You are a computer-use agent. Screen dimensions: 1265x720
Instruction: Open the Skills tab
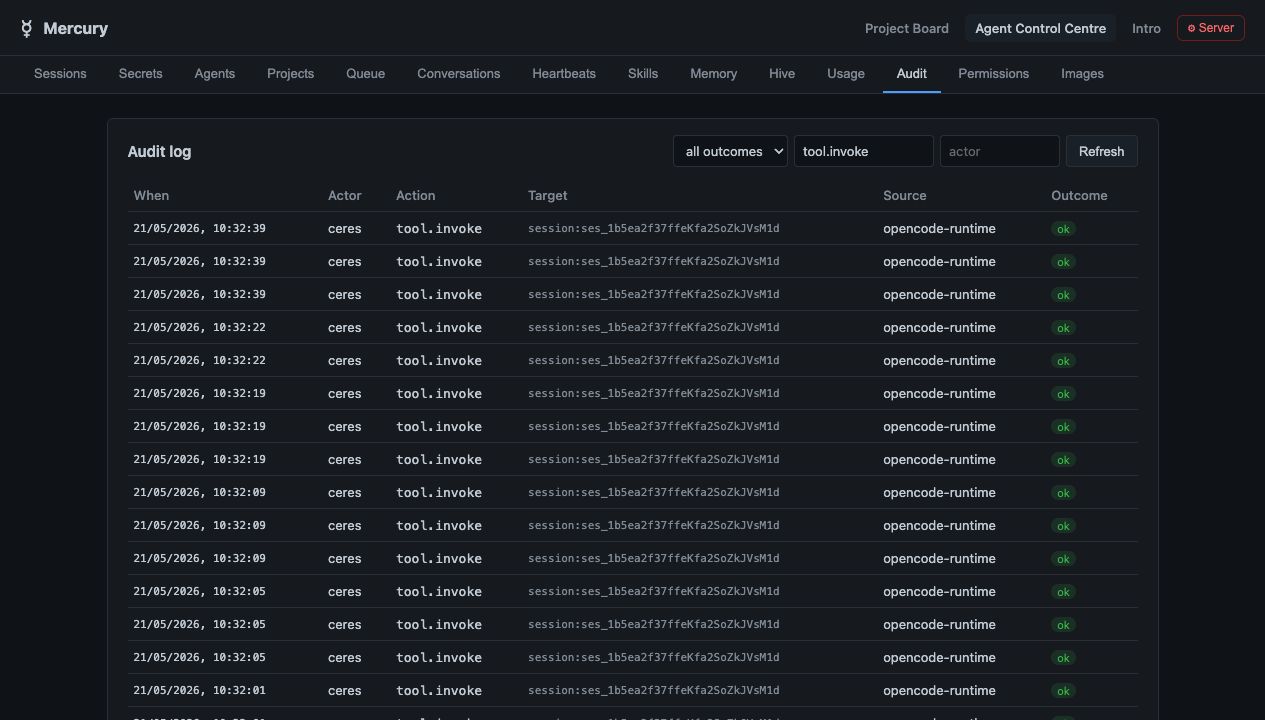point(643,74)
